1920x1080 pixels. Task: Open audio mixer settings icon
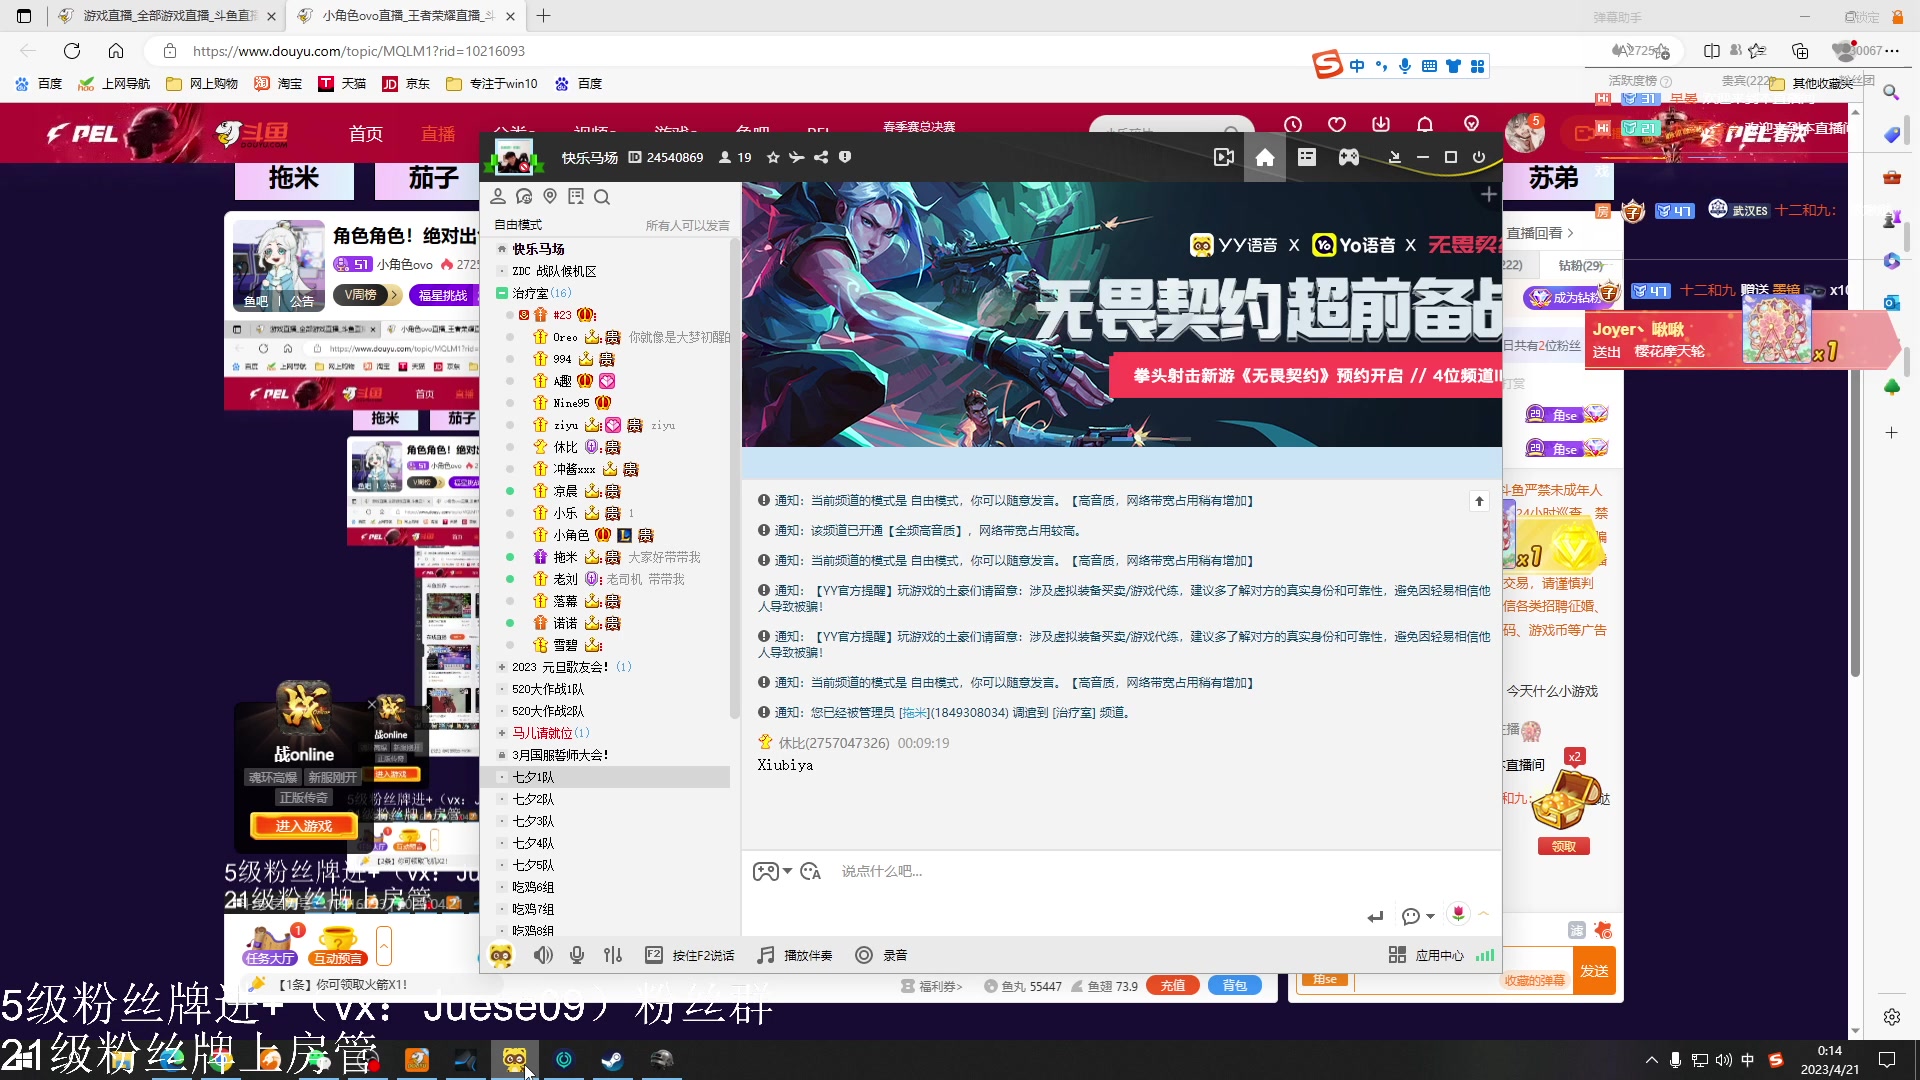[613, 955]
